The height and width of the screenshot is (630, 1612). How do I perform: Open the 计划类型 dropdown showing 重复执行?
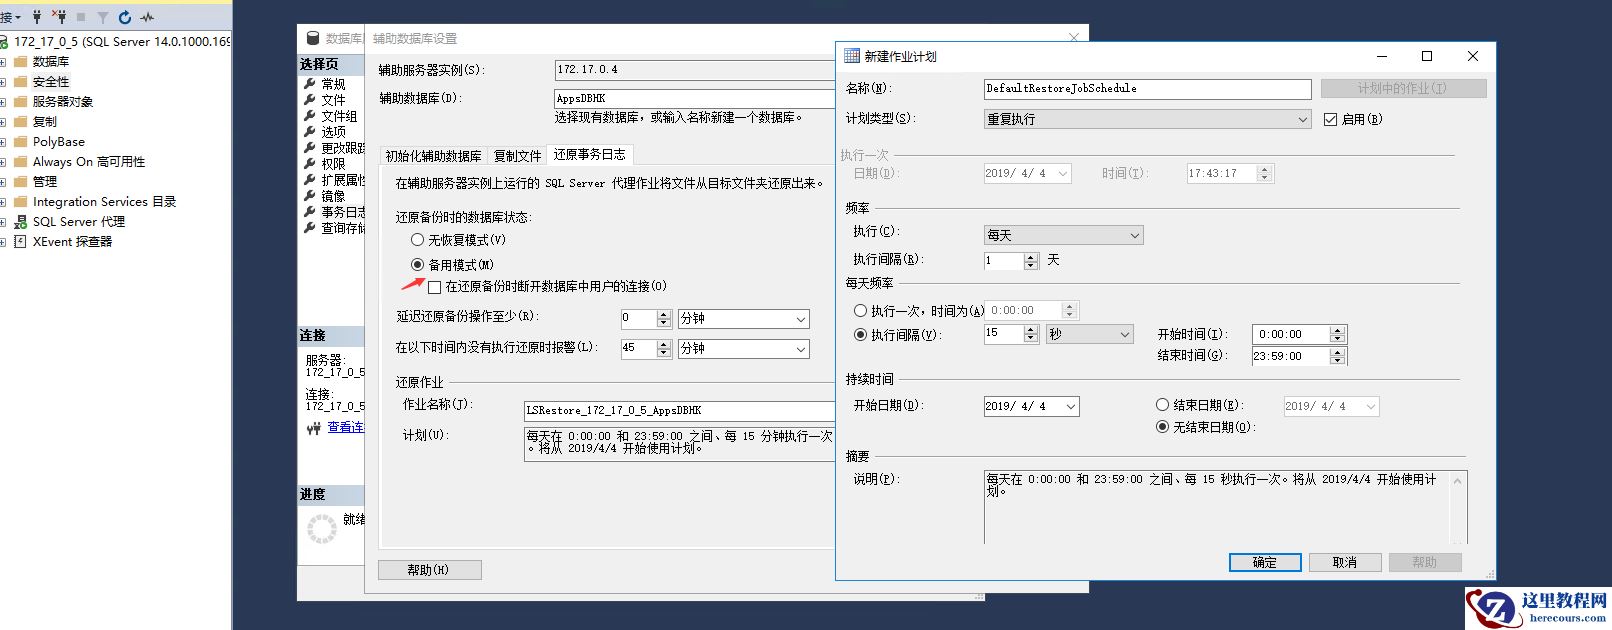[1147, 119]
